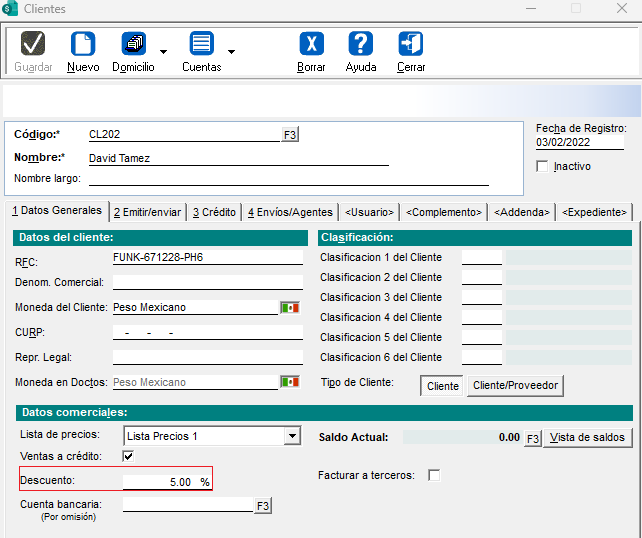Click the F3 lookup next to Código
Screen dimensions: 642x538
[290, 134]
